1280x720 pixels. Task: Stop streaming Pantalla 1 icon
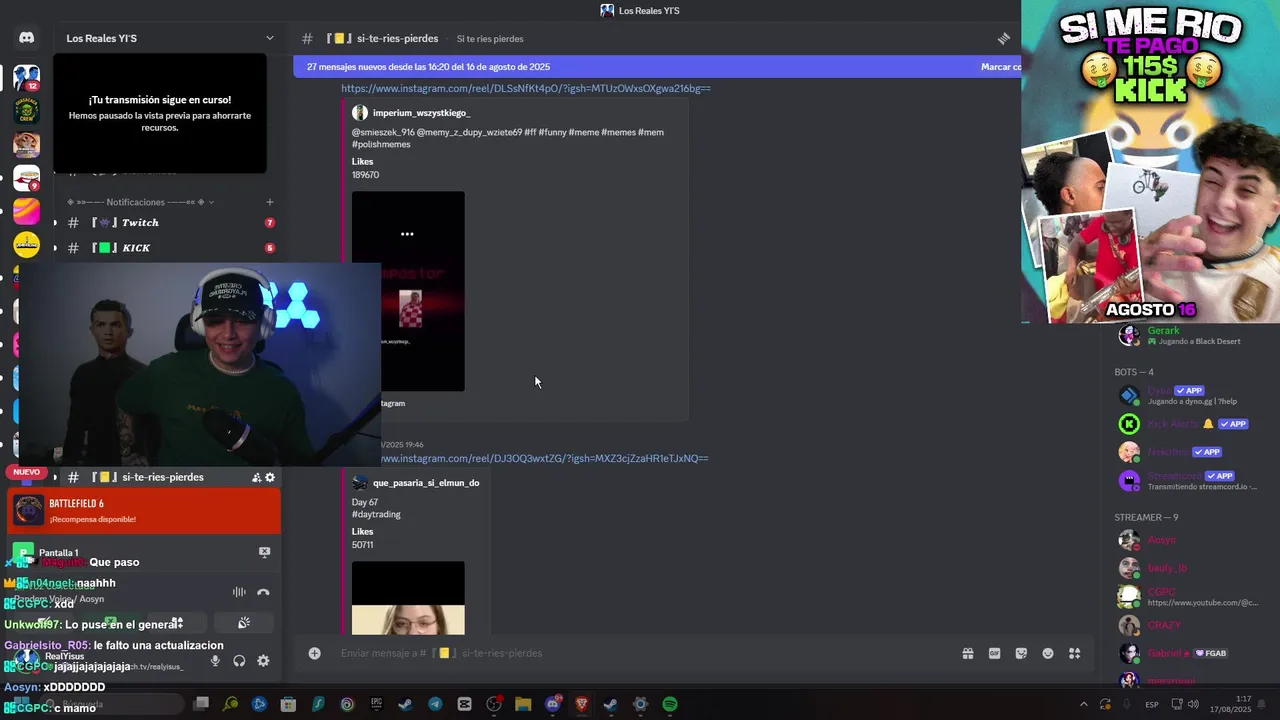(x=264, y=552)
